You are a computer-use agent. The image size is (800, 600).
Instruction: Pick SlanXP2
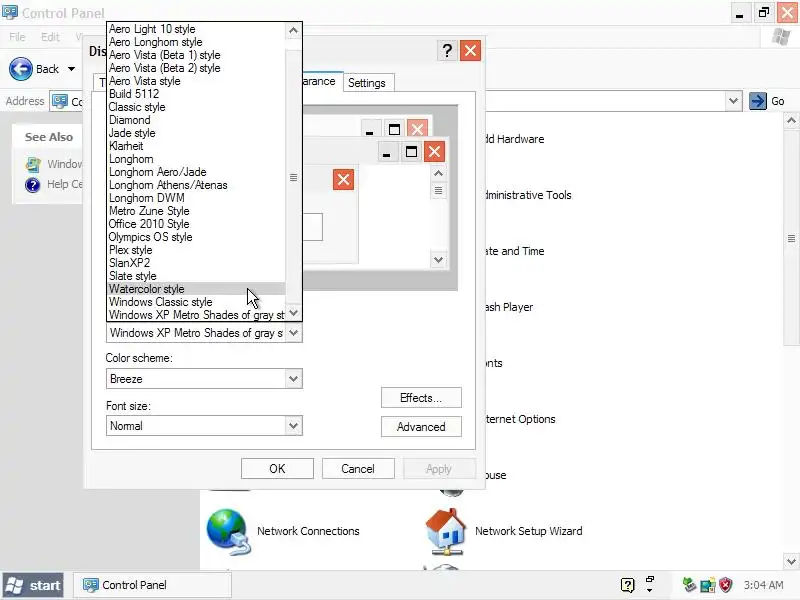coord(196,263)
